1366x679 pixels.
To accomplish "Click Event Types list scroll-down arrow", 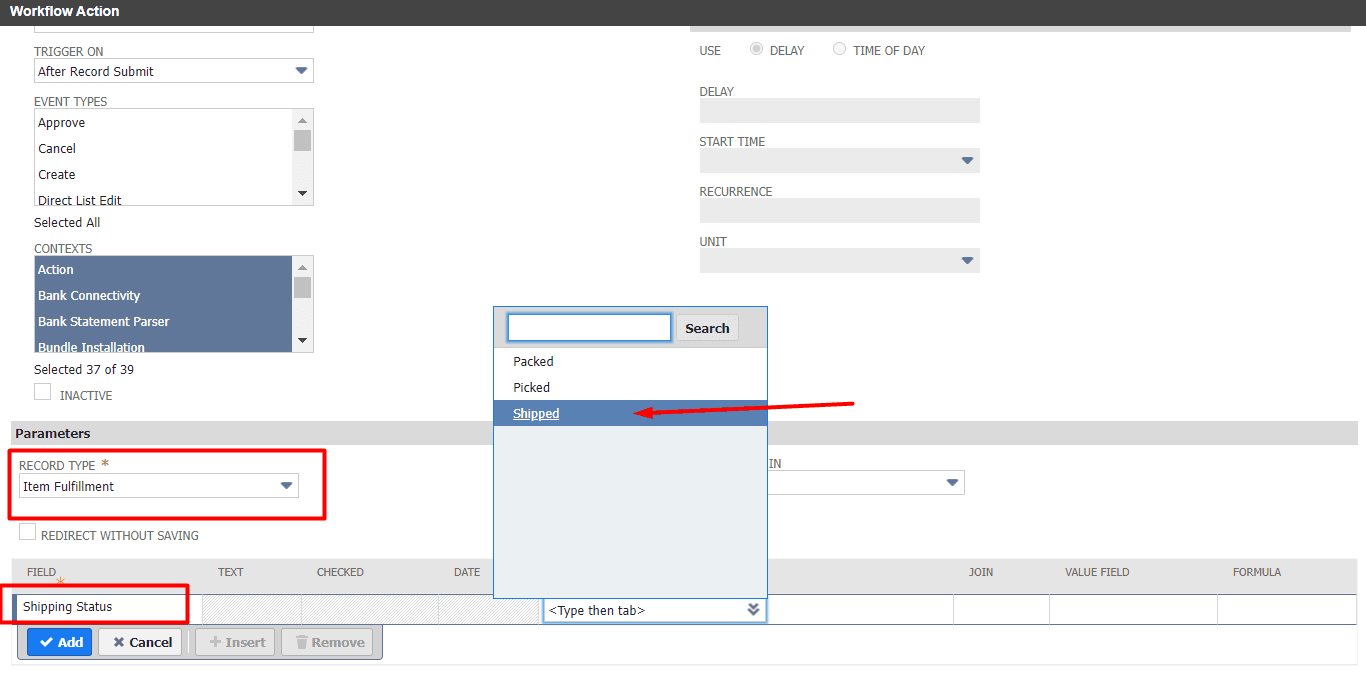I will [302, 194].
